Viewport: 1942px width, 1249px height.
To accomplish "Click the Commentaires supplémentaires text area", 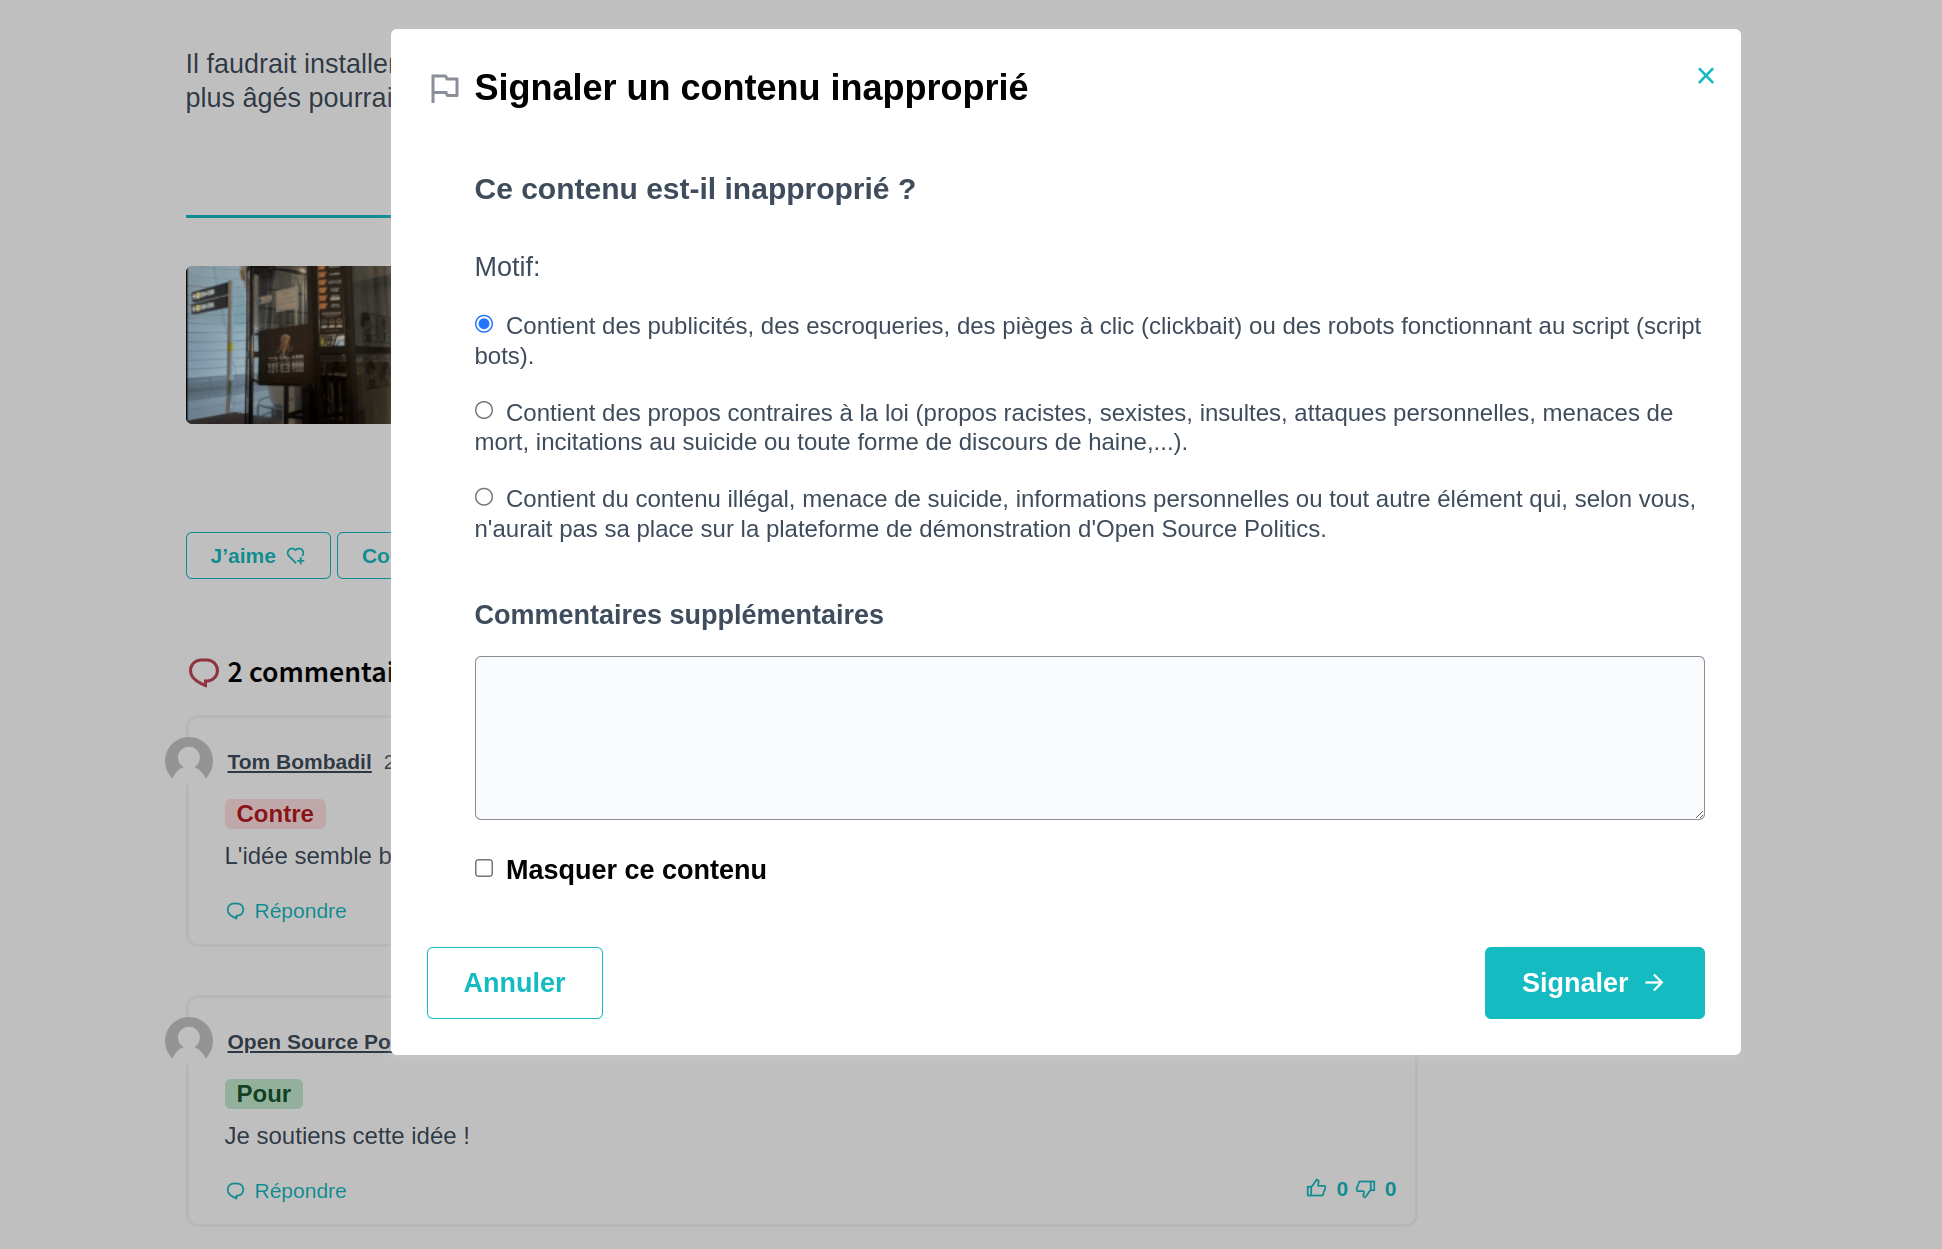I will point(1089,738).
